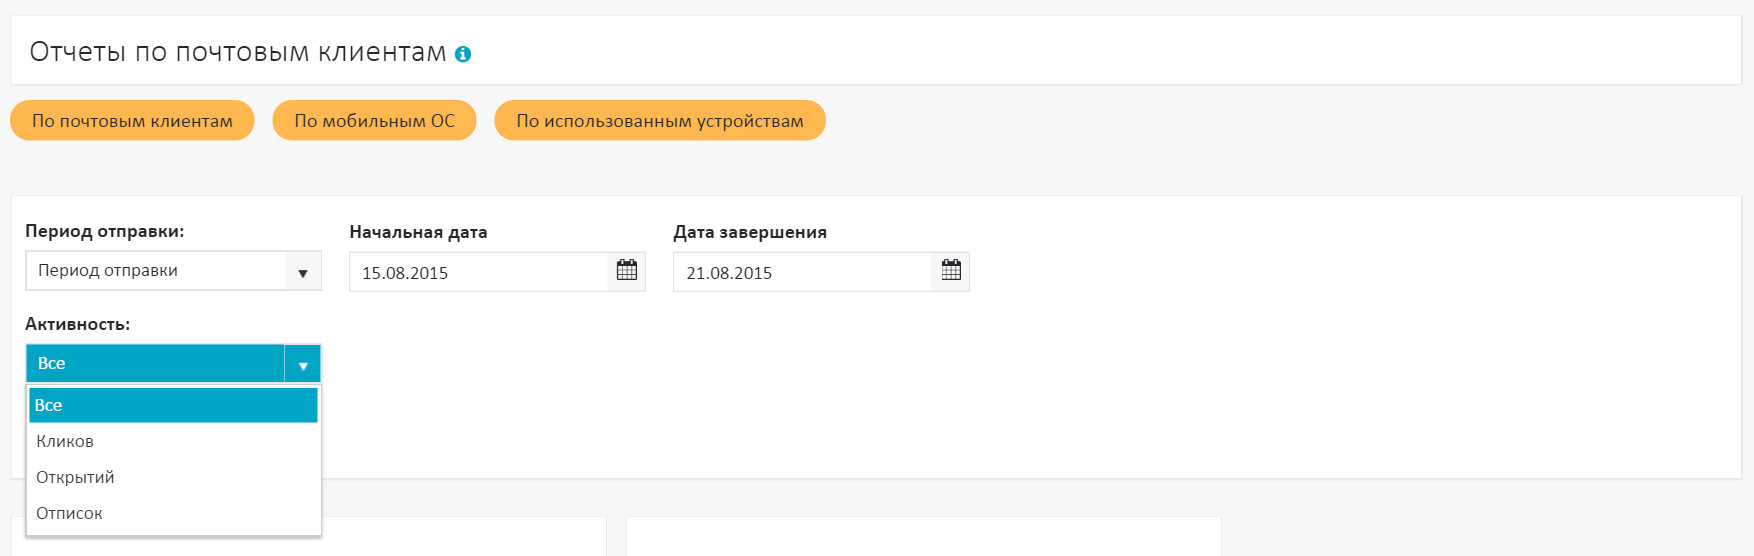1754x556 pixels.
Task: Click the start date field showing 15.08.2015
Action: pyautogui.click(x=478, y=273)
